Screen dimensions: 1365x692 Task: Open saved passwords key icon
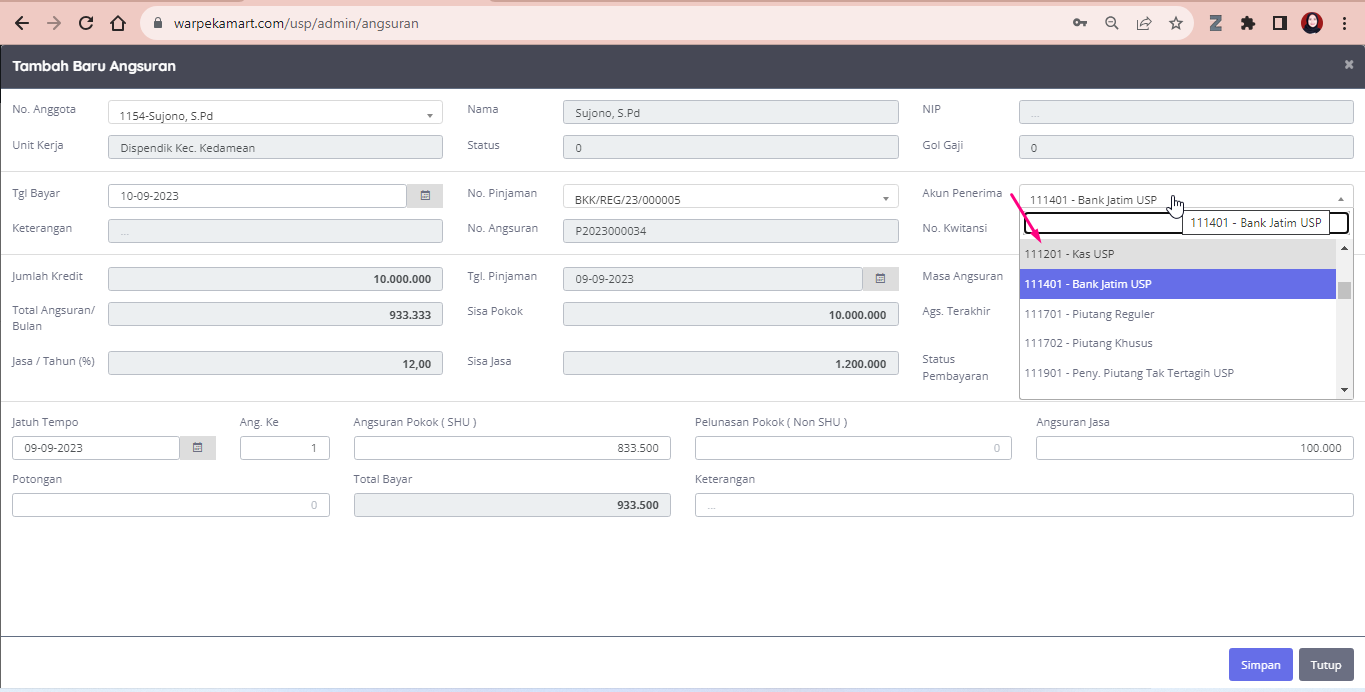[1080, 23]
